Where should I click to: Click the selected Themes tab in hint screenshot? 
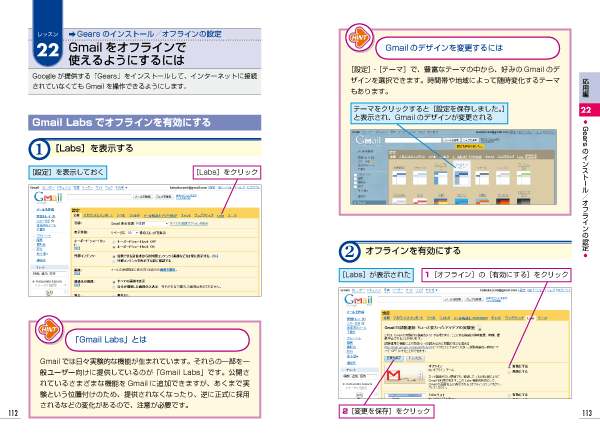tap(530, 157)
